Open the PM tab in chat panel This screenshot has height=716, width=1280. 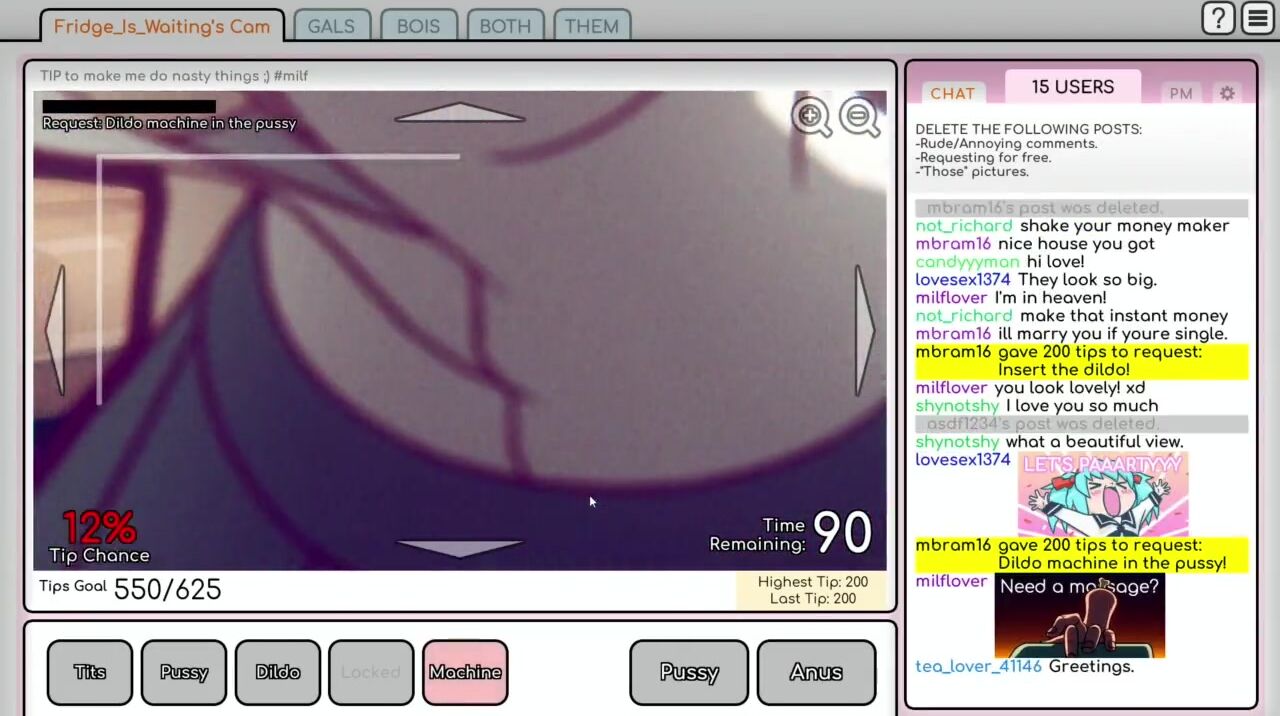click(x=1181, y=93)
